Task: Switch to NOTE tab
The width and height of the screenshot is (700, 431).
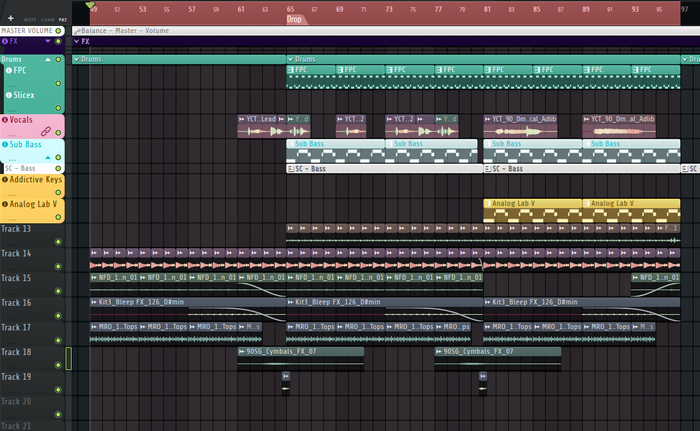Action: click(x=30, y=20)
